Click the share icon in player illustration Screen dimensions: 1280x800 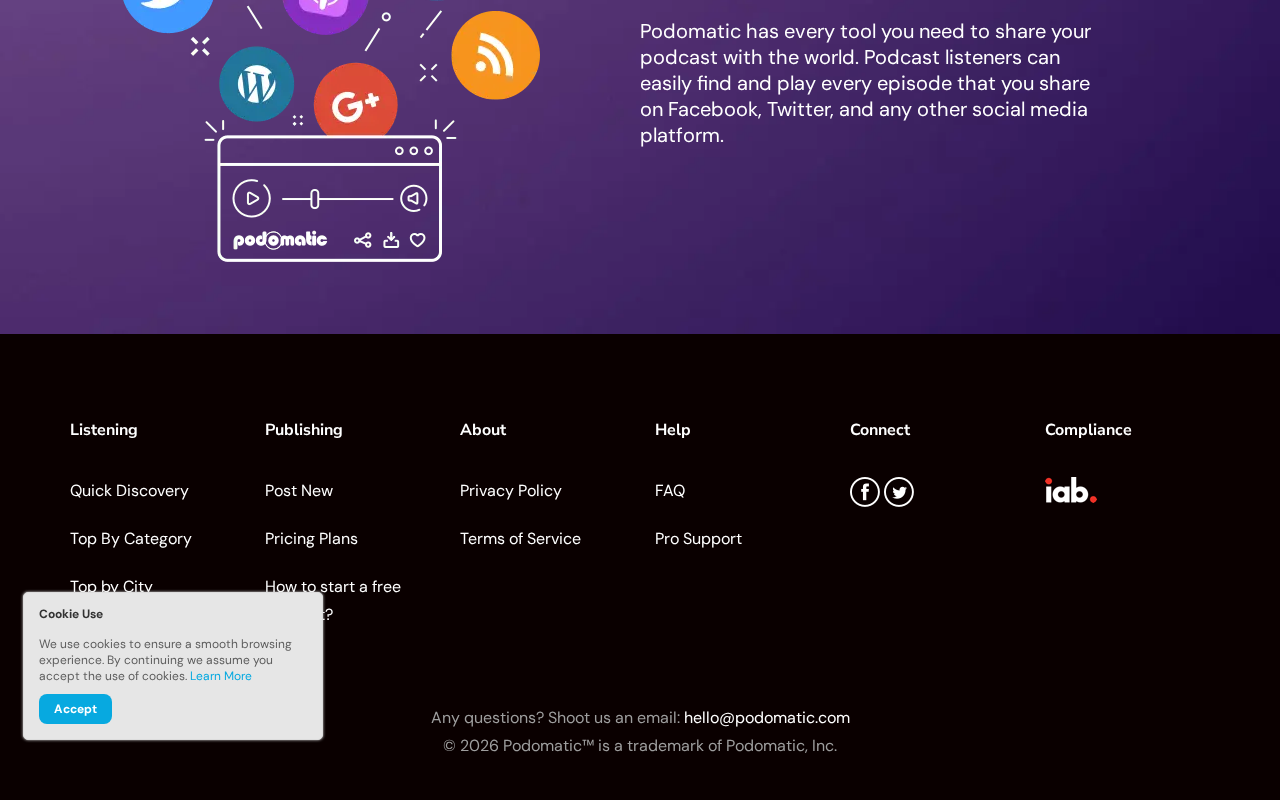(x=363, y=240)
